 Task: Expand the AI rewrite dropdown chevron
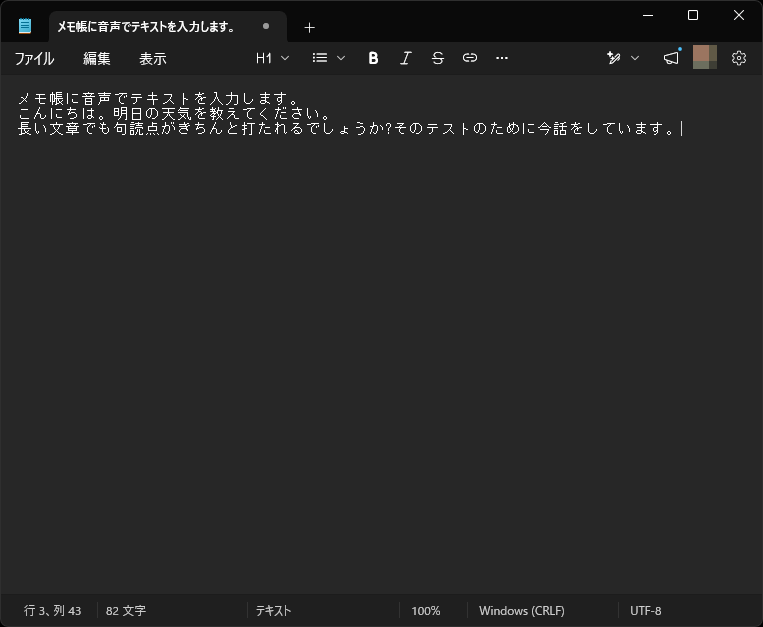(635, 58)
